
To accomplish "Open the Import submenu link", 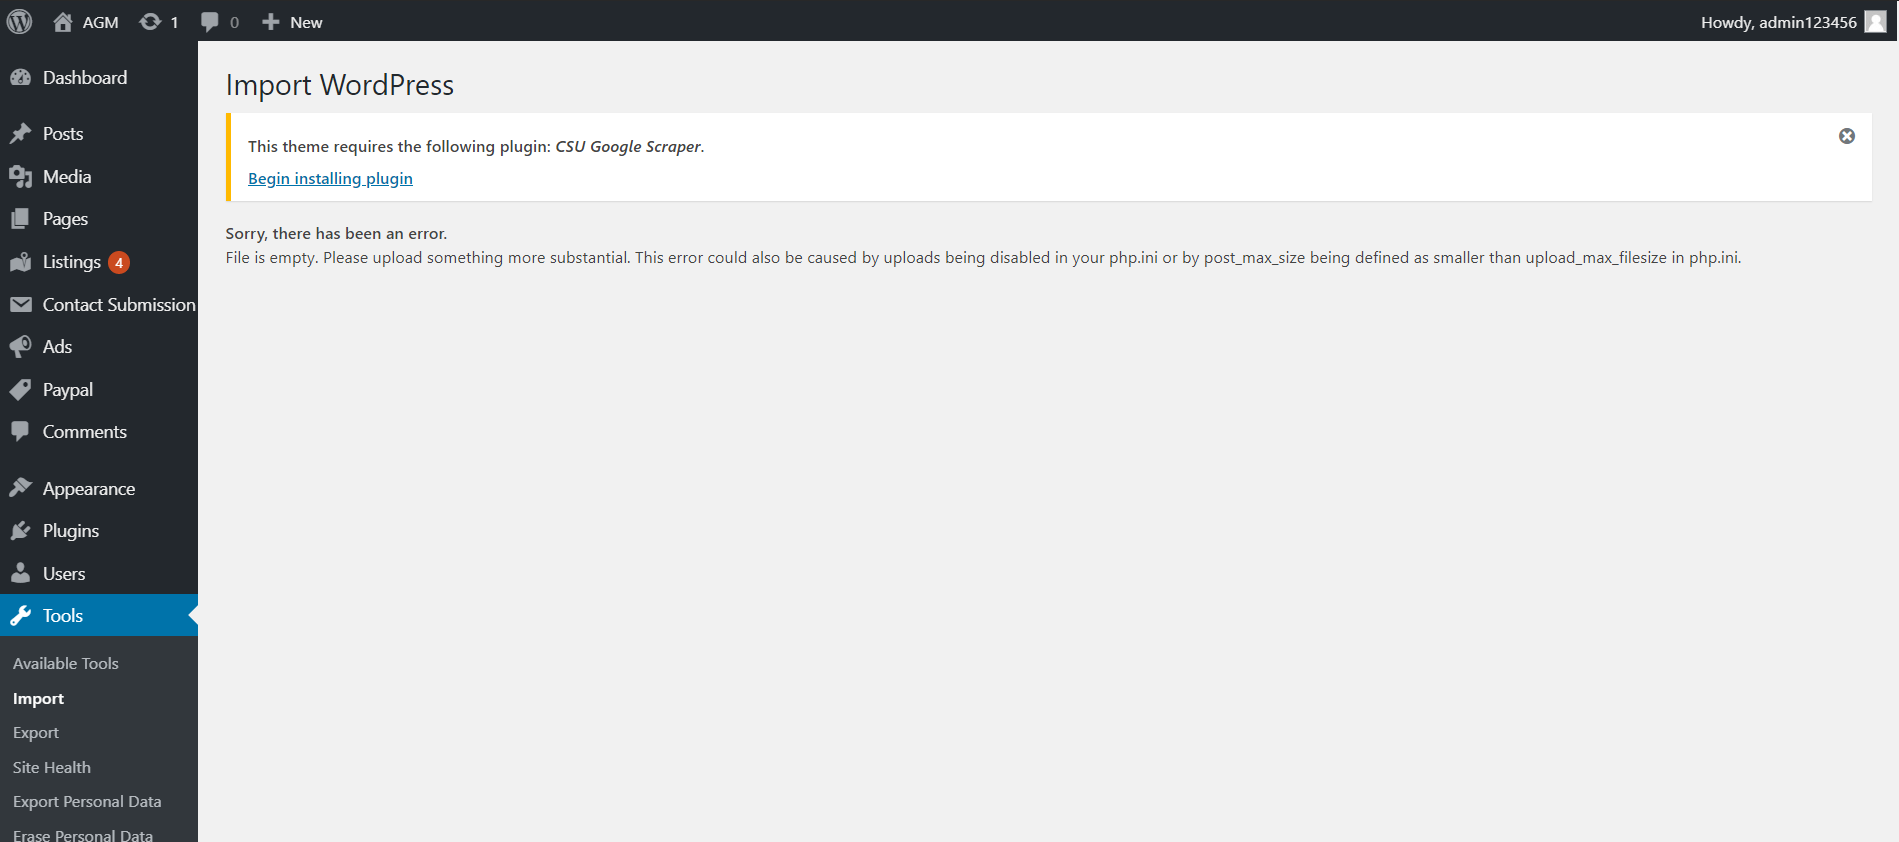I will click(x=38, y=699).
